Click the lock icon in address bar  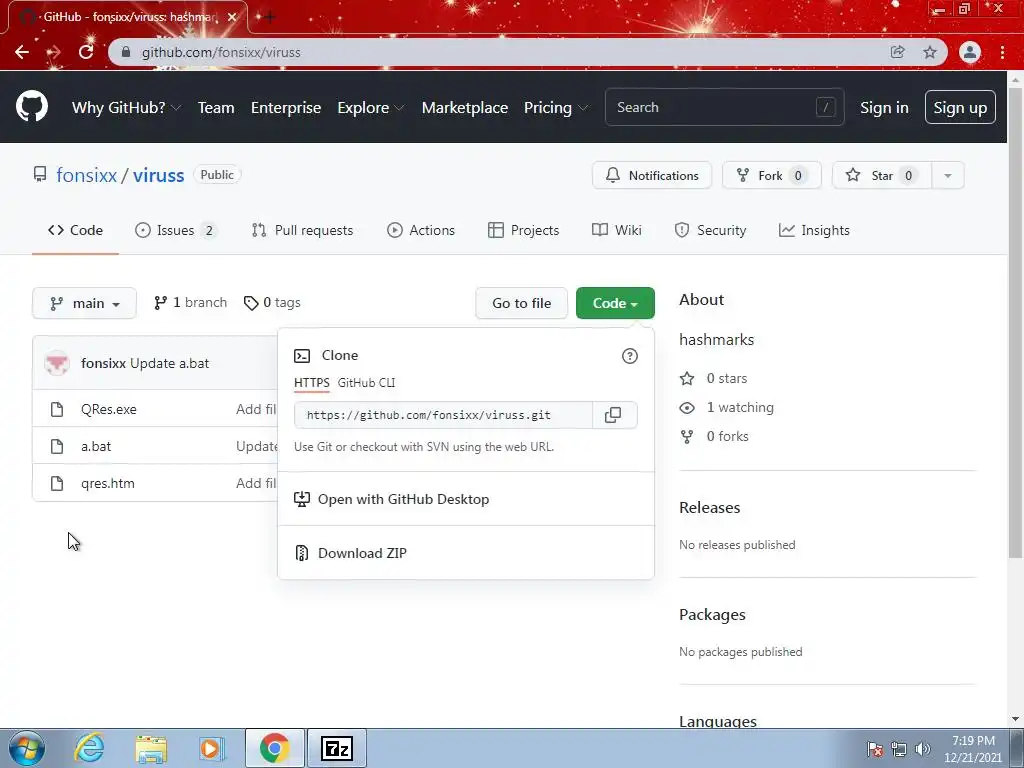pyautogui.click(x=126, y=52)
